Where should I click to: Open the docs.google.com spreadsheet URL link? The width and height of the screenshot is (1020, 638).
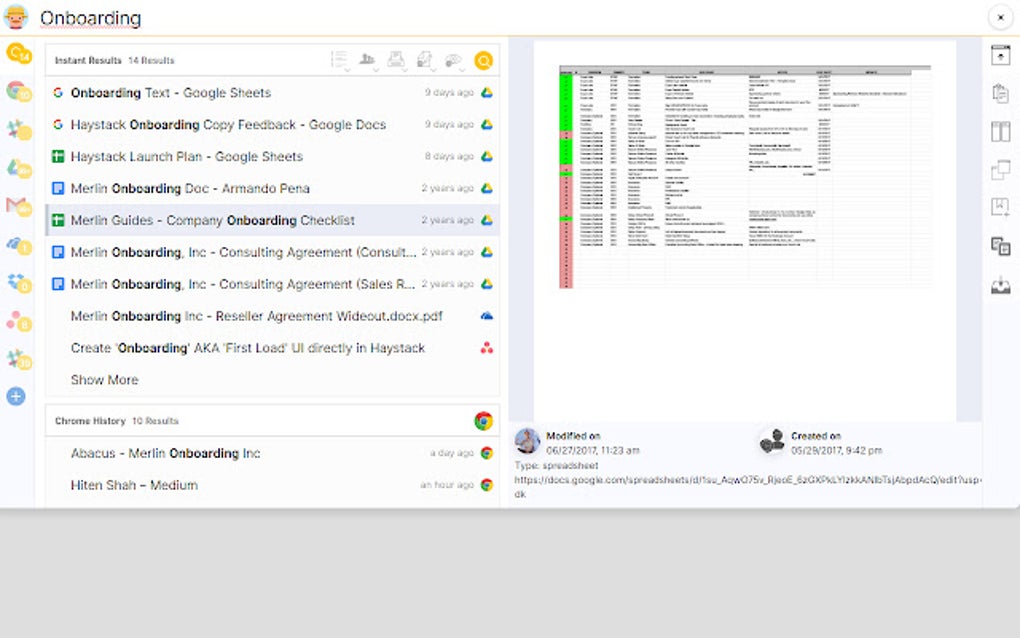click(747, 480)
